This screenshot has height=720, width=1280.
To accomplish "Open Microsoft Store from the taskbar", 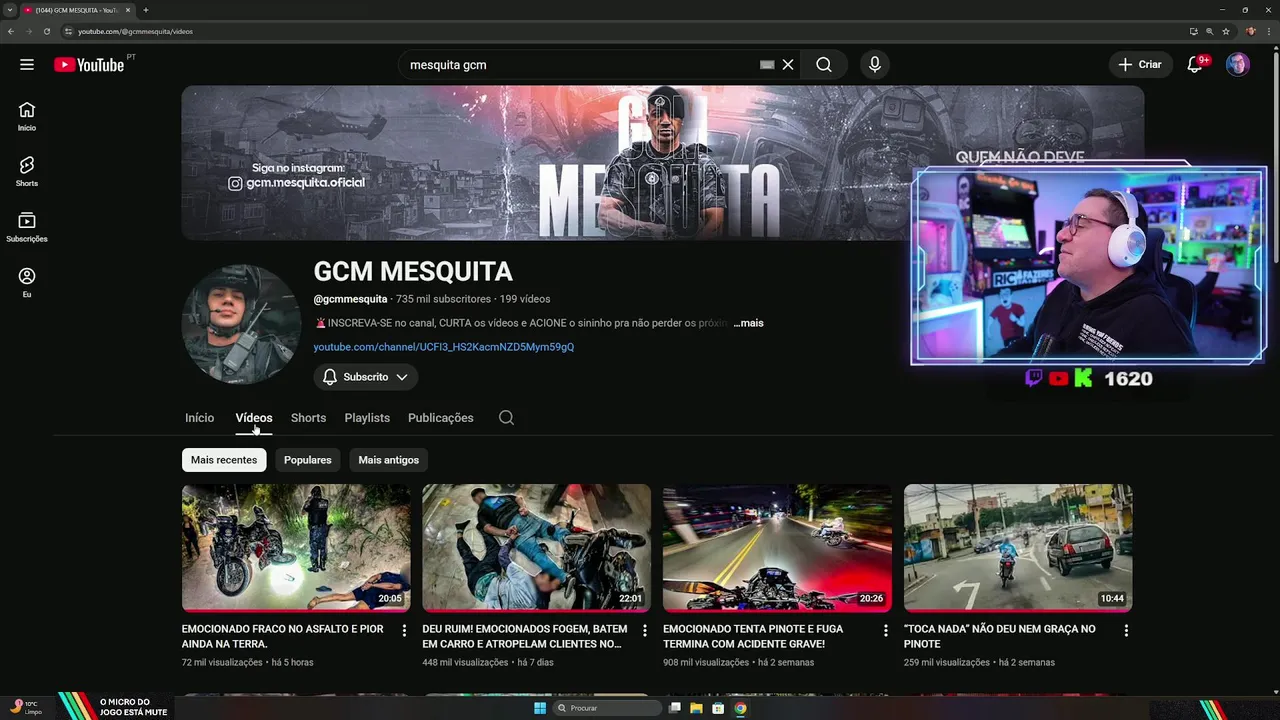I will [718, 708].
